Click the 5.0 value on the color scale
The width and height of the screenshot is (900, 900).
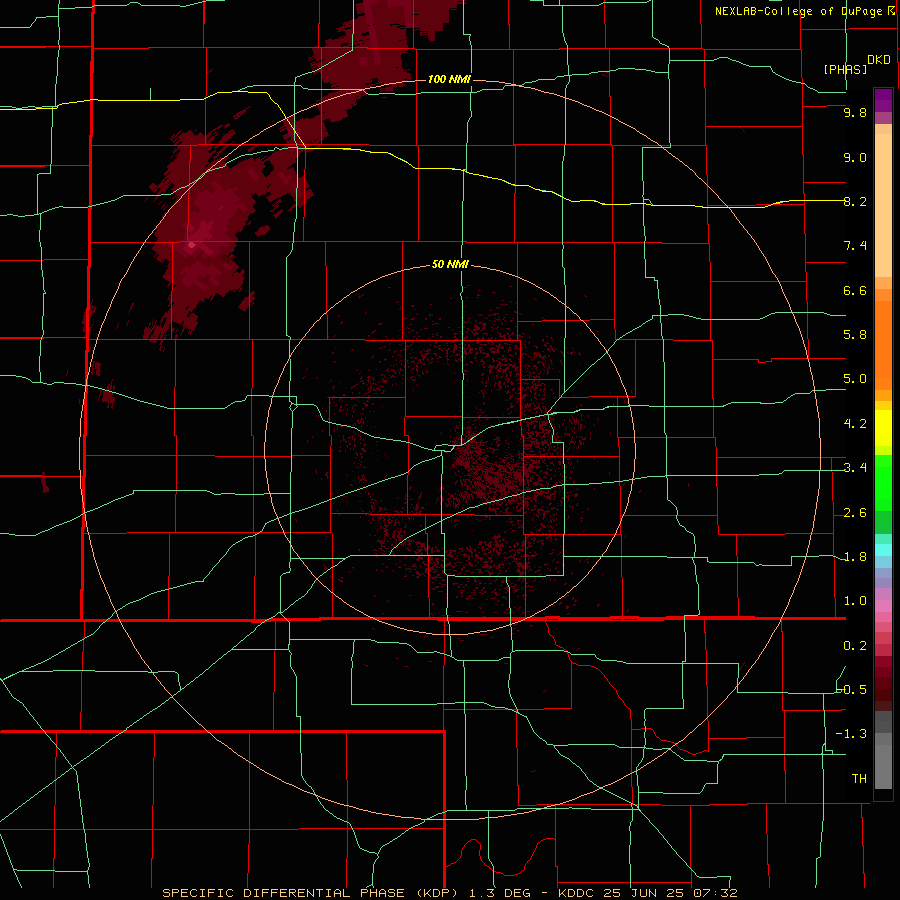(x=855, y=379)
